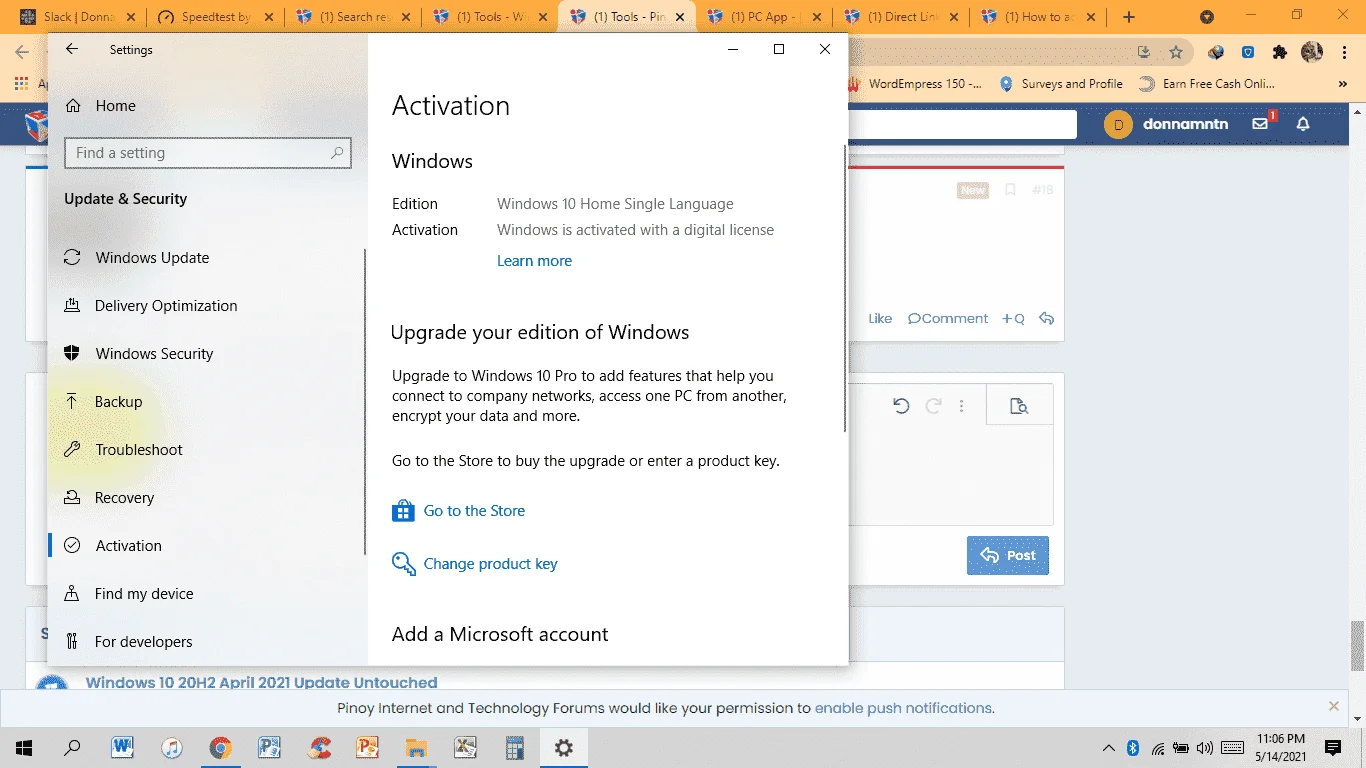Image resolution: width=1366 pixels, height=768 pixels.
Task: Click Like on the forum post
Action: click(x=880, y=319)
